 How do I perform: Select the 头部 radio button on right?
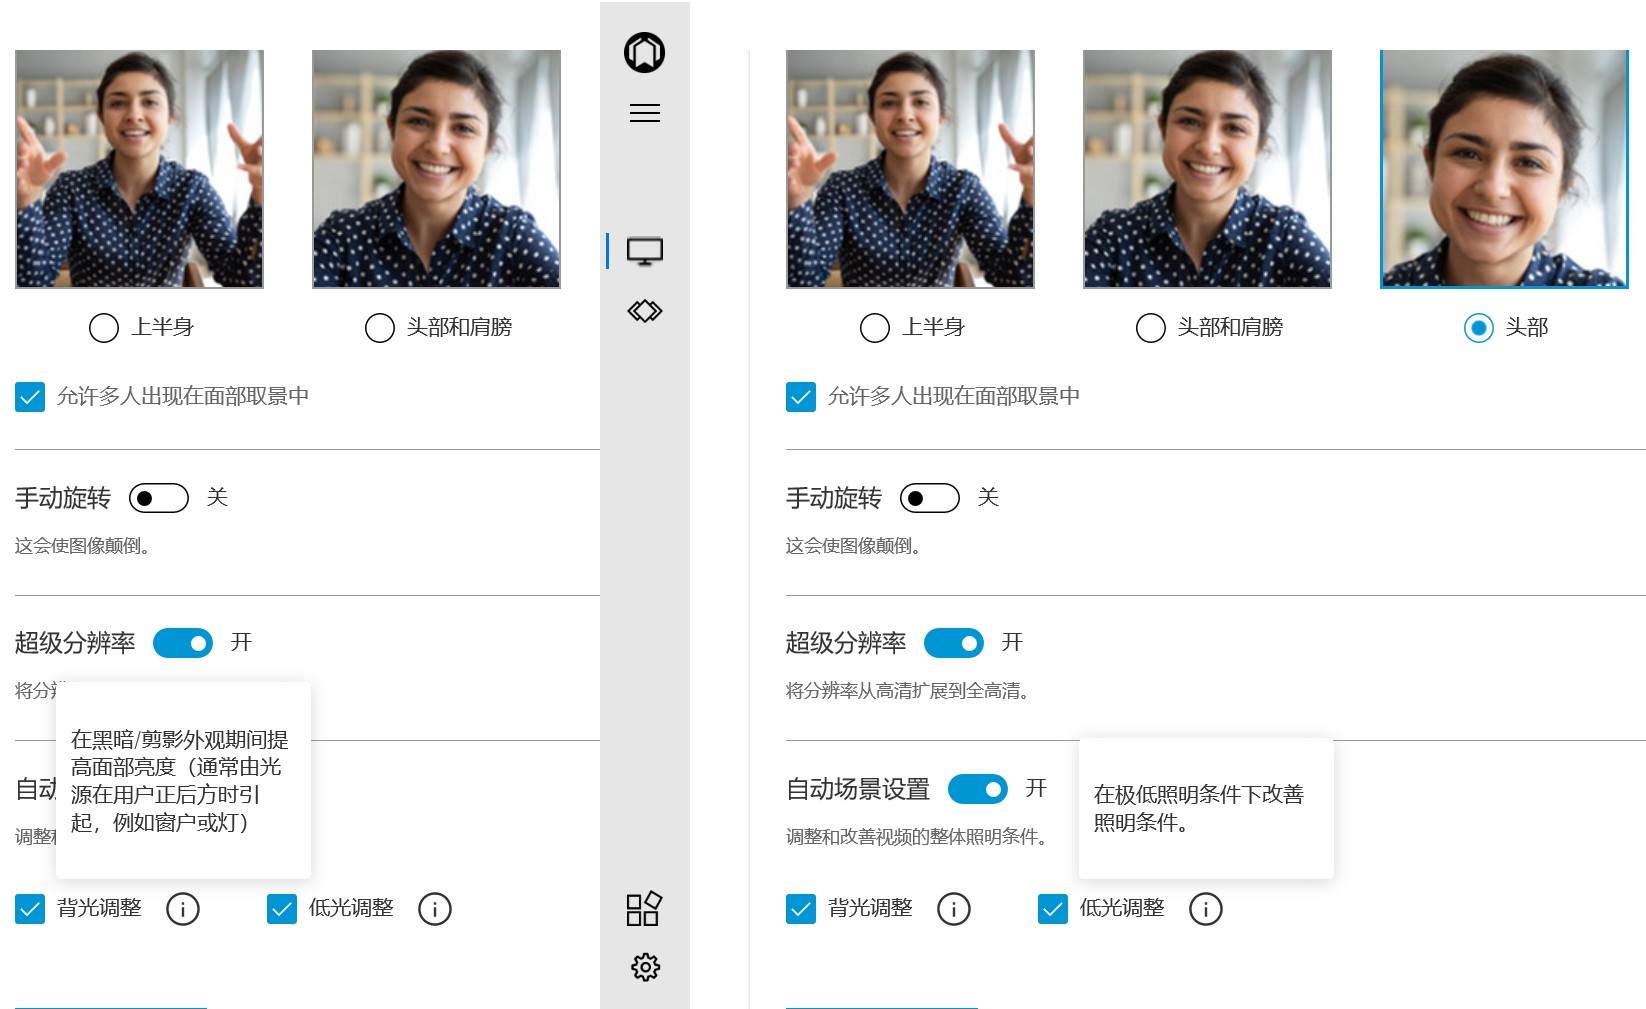click(x=1479, y=327)
